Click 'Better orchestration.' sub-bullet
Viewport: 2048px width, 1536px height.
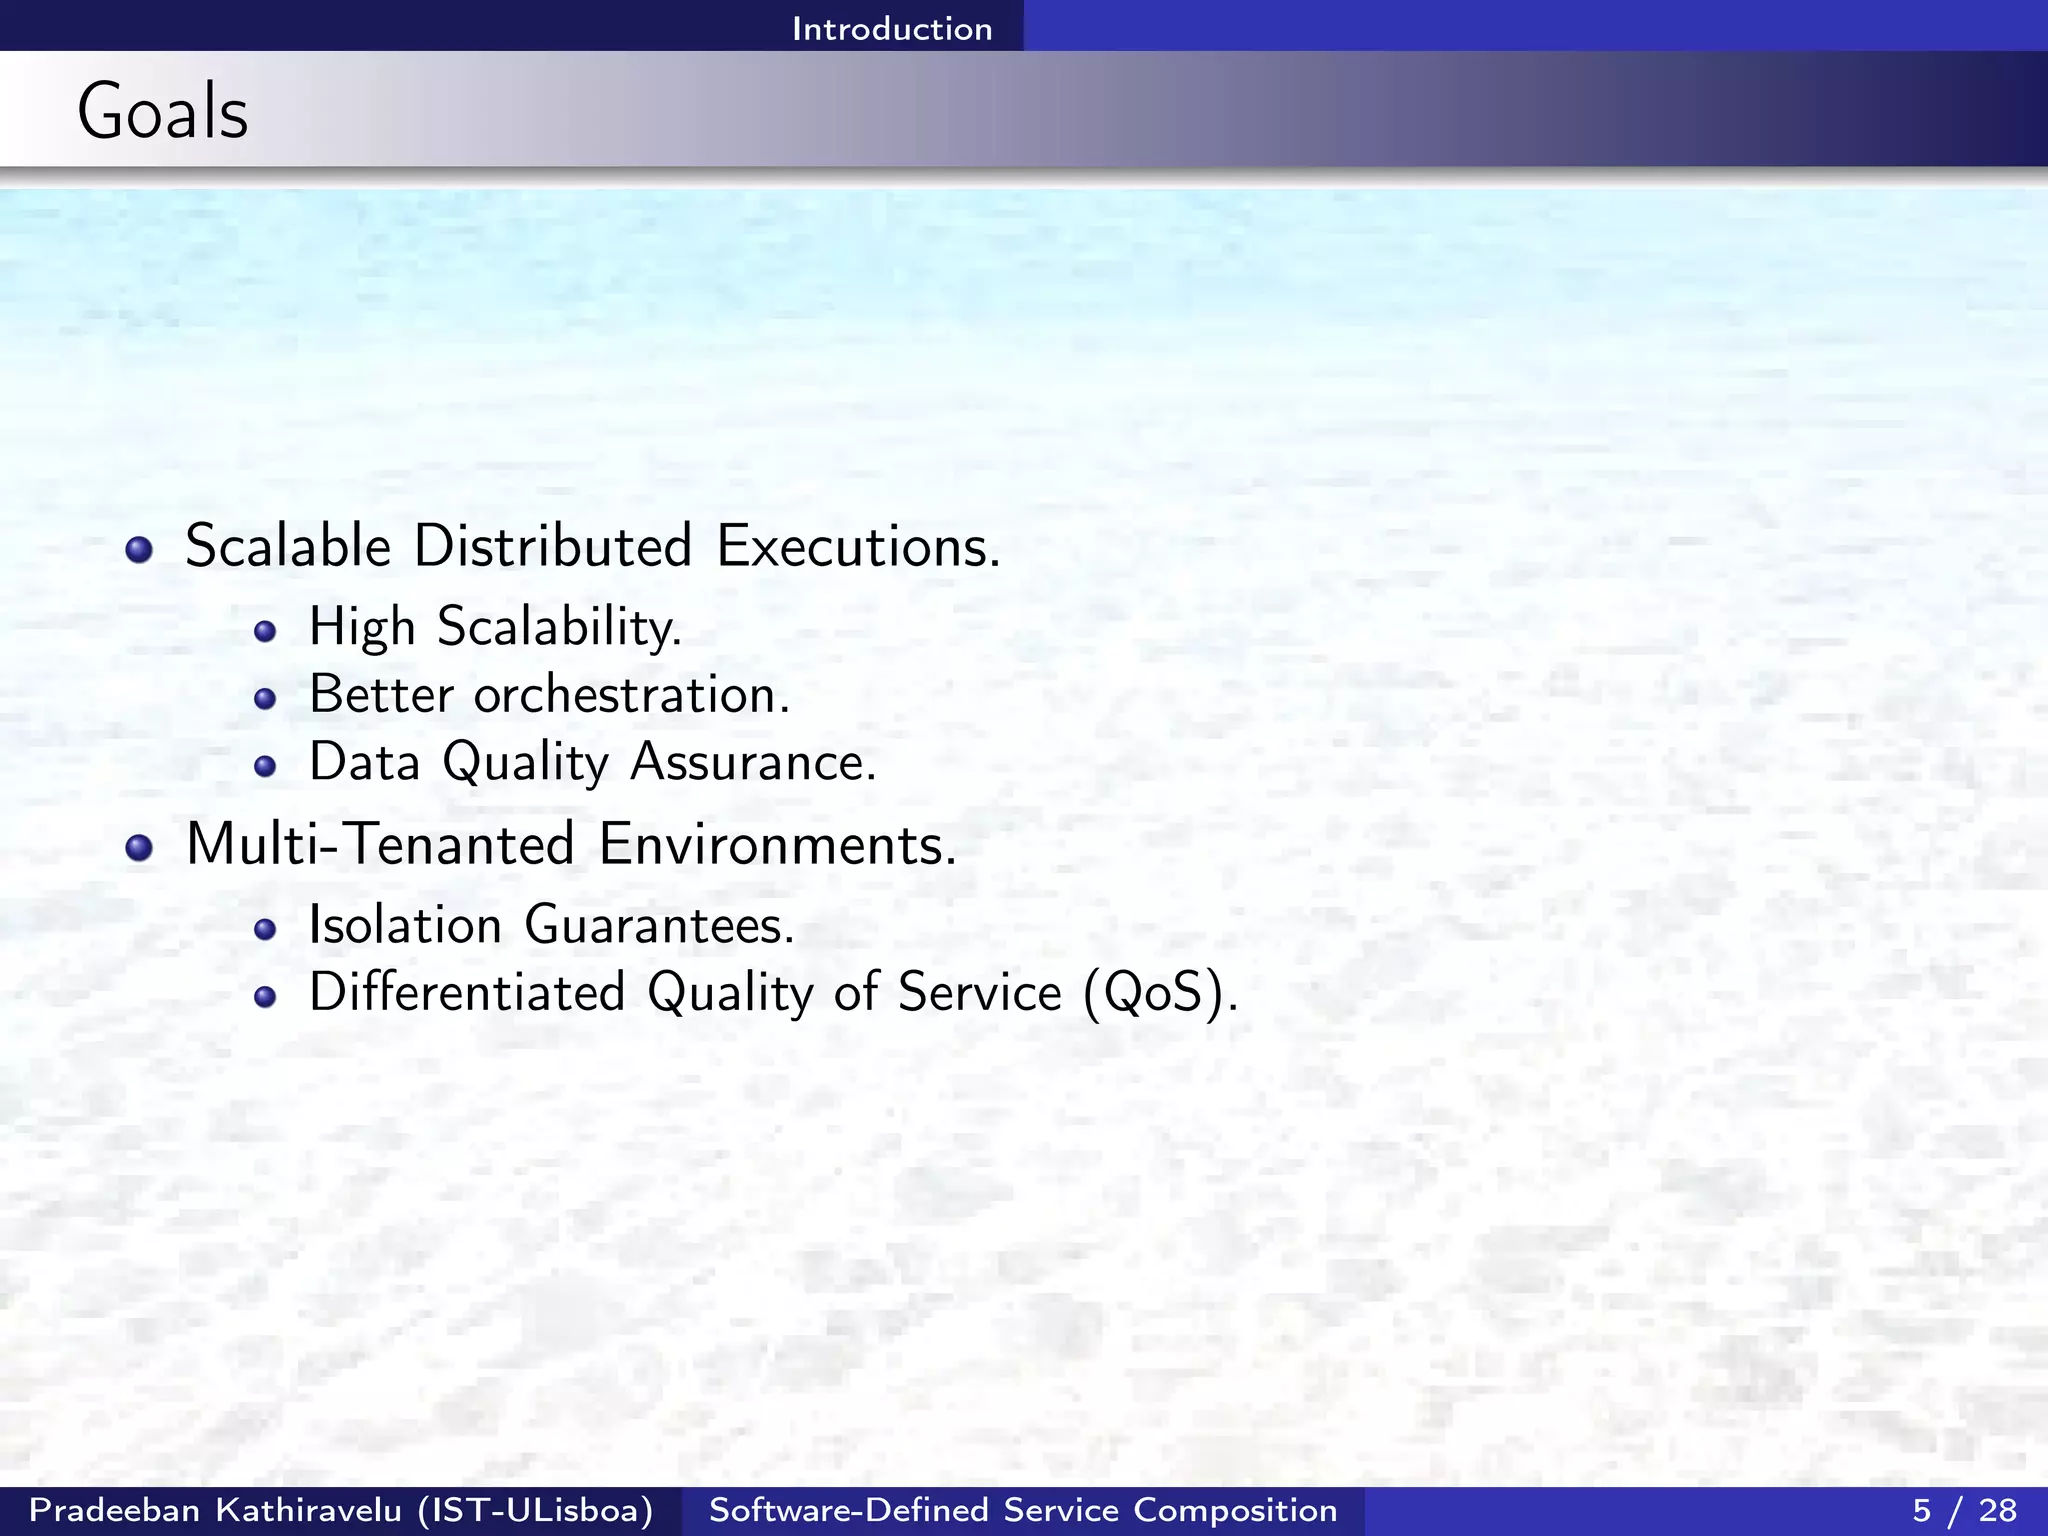click(x=550, y=694)
